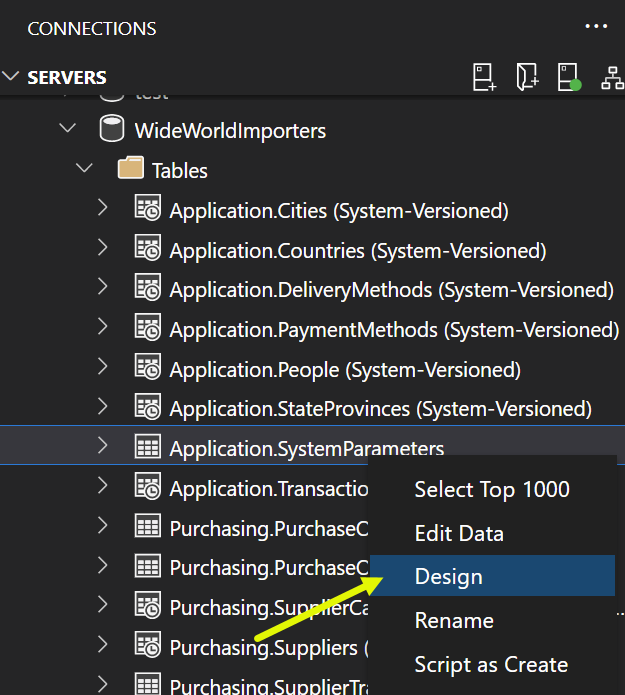Viewport: 625px width, 695px height.
Task: Click the Application.StateProvinces table icon
Action: 148,406
